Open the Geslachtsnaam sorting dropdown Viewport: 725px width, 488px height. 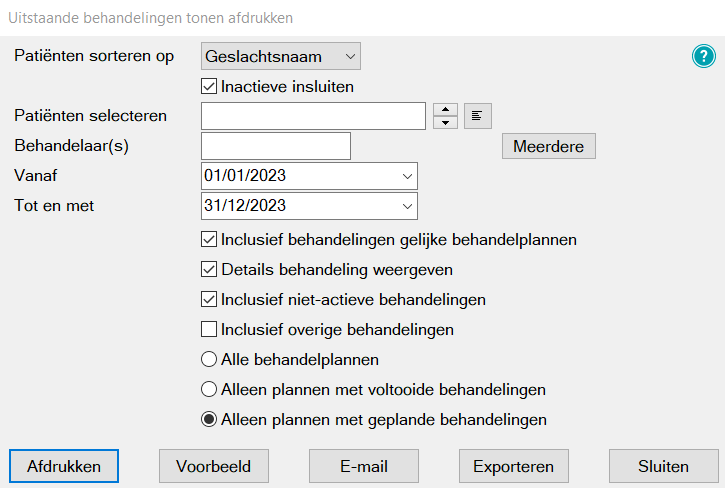tap(281, 56)
